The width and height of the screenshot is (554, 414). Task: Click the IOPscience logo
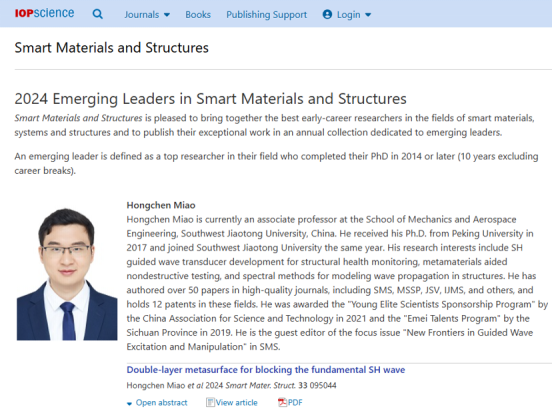[x=45, y=13]
